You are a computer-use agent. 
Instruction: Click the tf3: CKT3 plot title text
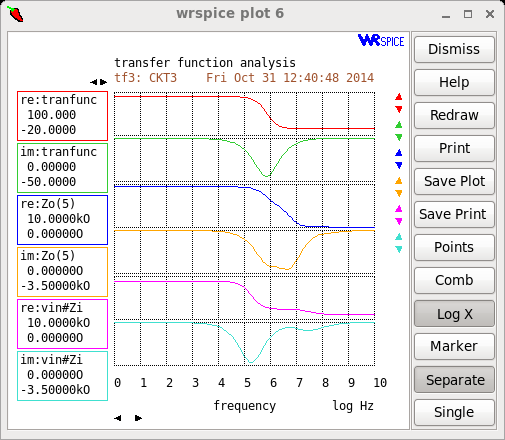(146, 78)
